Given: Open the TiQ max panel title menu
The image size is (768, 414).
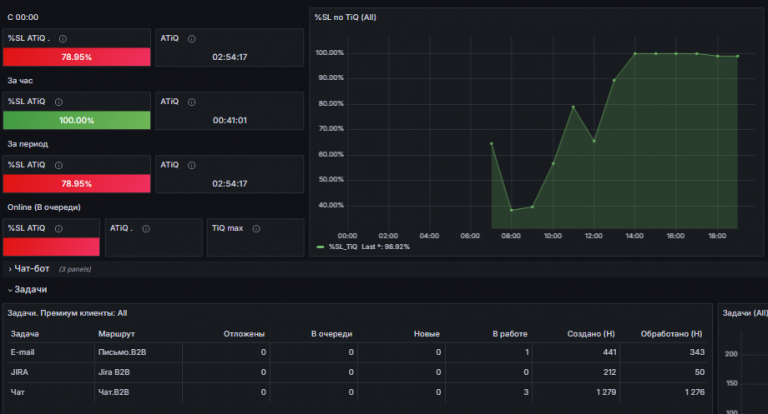Looking at the screenshot, I should pos(227,228).
